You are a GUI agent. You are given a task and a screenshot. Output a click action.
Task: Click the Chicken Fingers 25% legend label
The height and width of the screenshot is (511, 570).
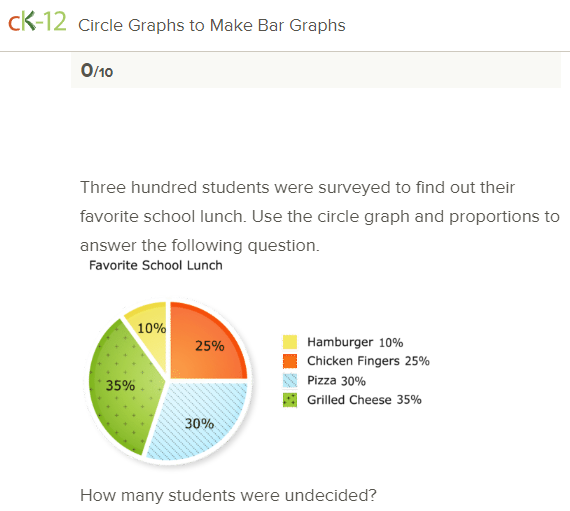tap(368, 361)
